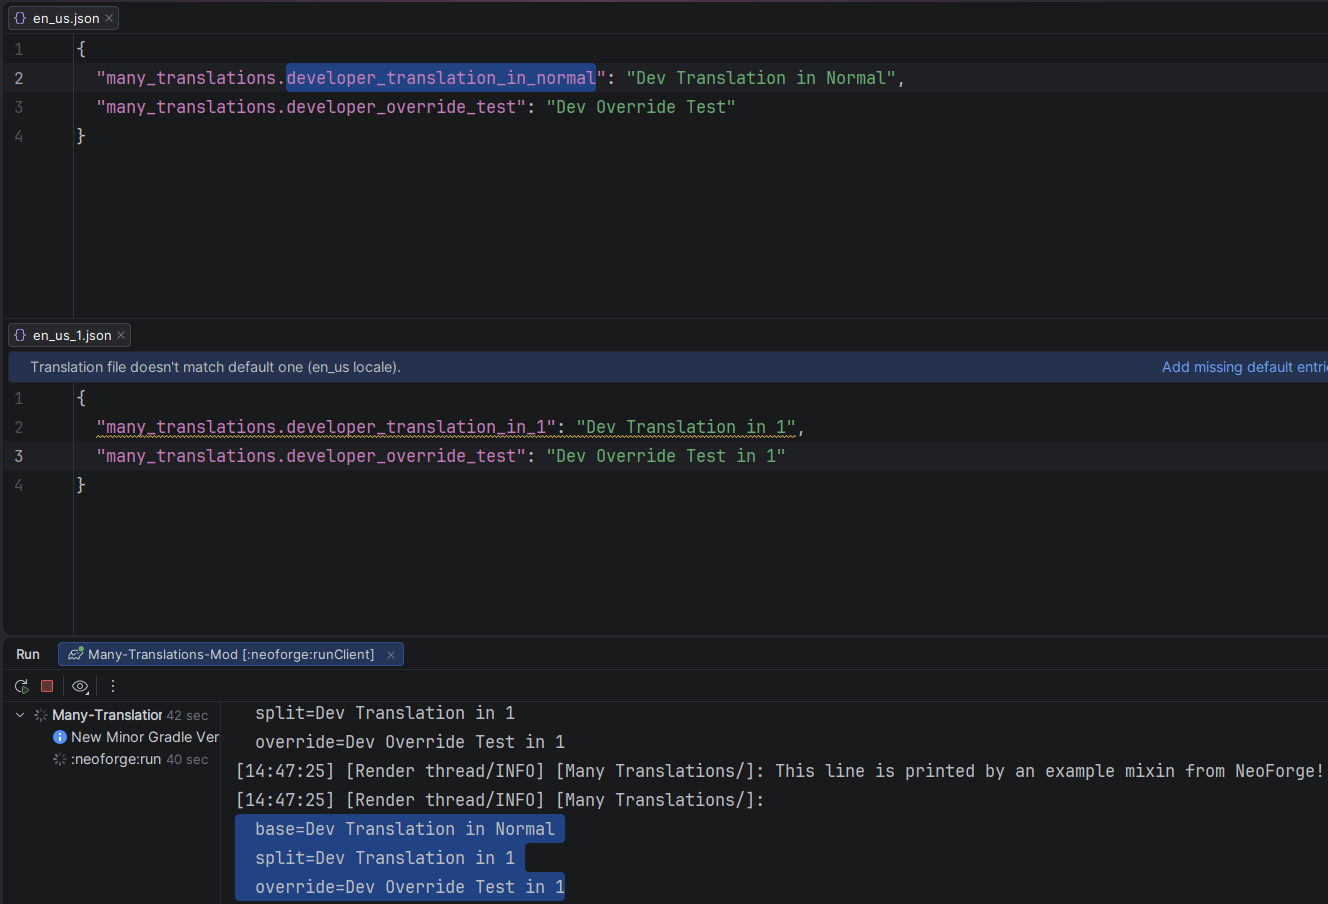Click the spinner icon next to :neoforge:run

click(60, 760)
